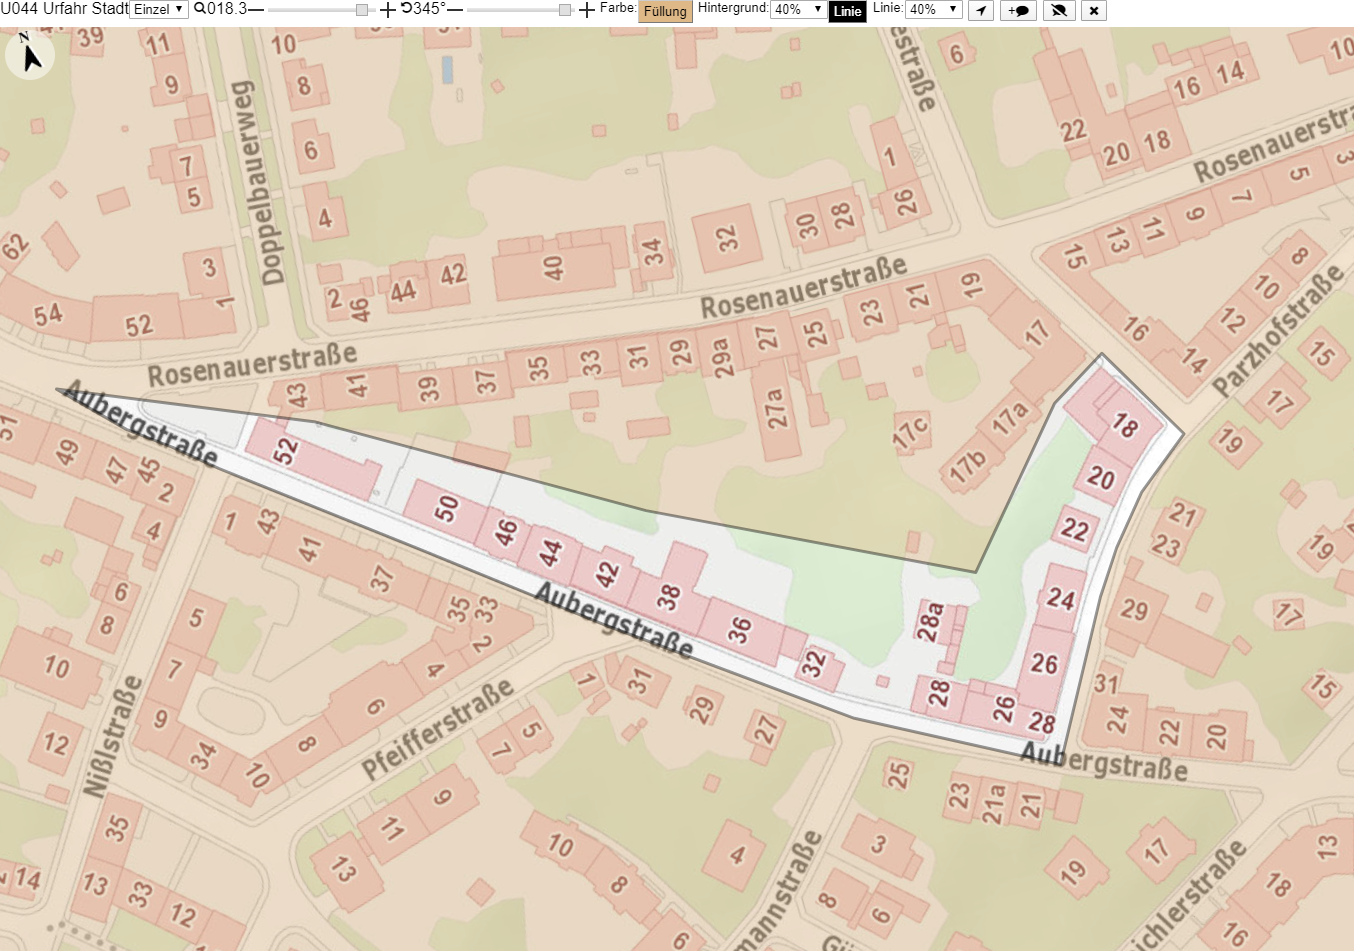1354x951 pixels.
Task: Click the location arrow toolbar button
Action: pyautogui.click(x=981, y=10)
